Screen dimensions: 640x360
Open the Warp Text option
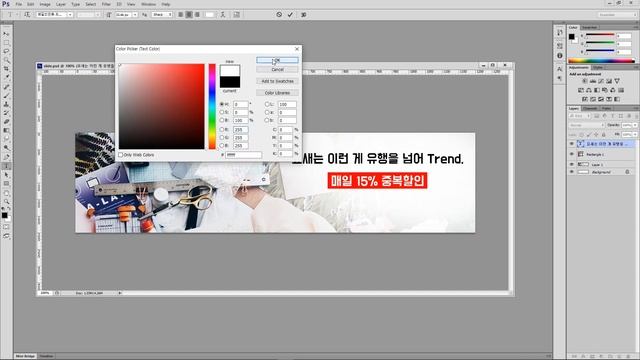(223, 15)
